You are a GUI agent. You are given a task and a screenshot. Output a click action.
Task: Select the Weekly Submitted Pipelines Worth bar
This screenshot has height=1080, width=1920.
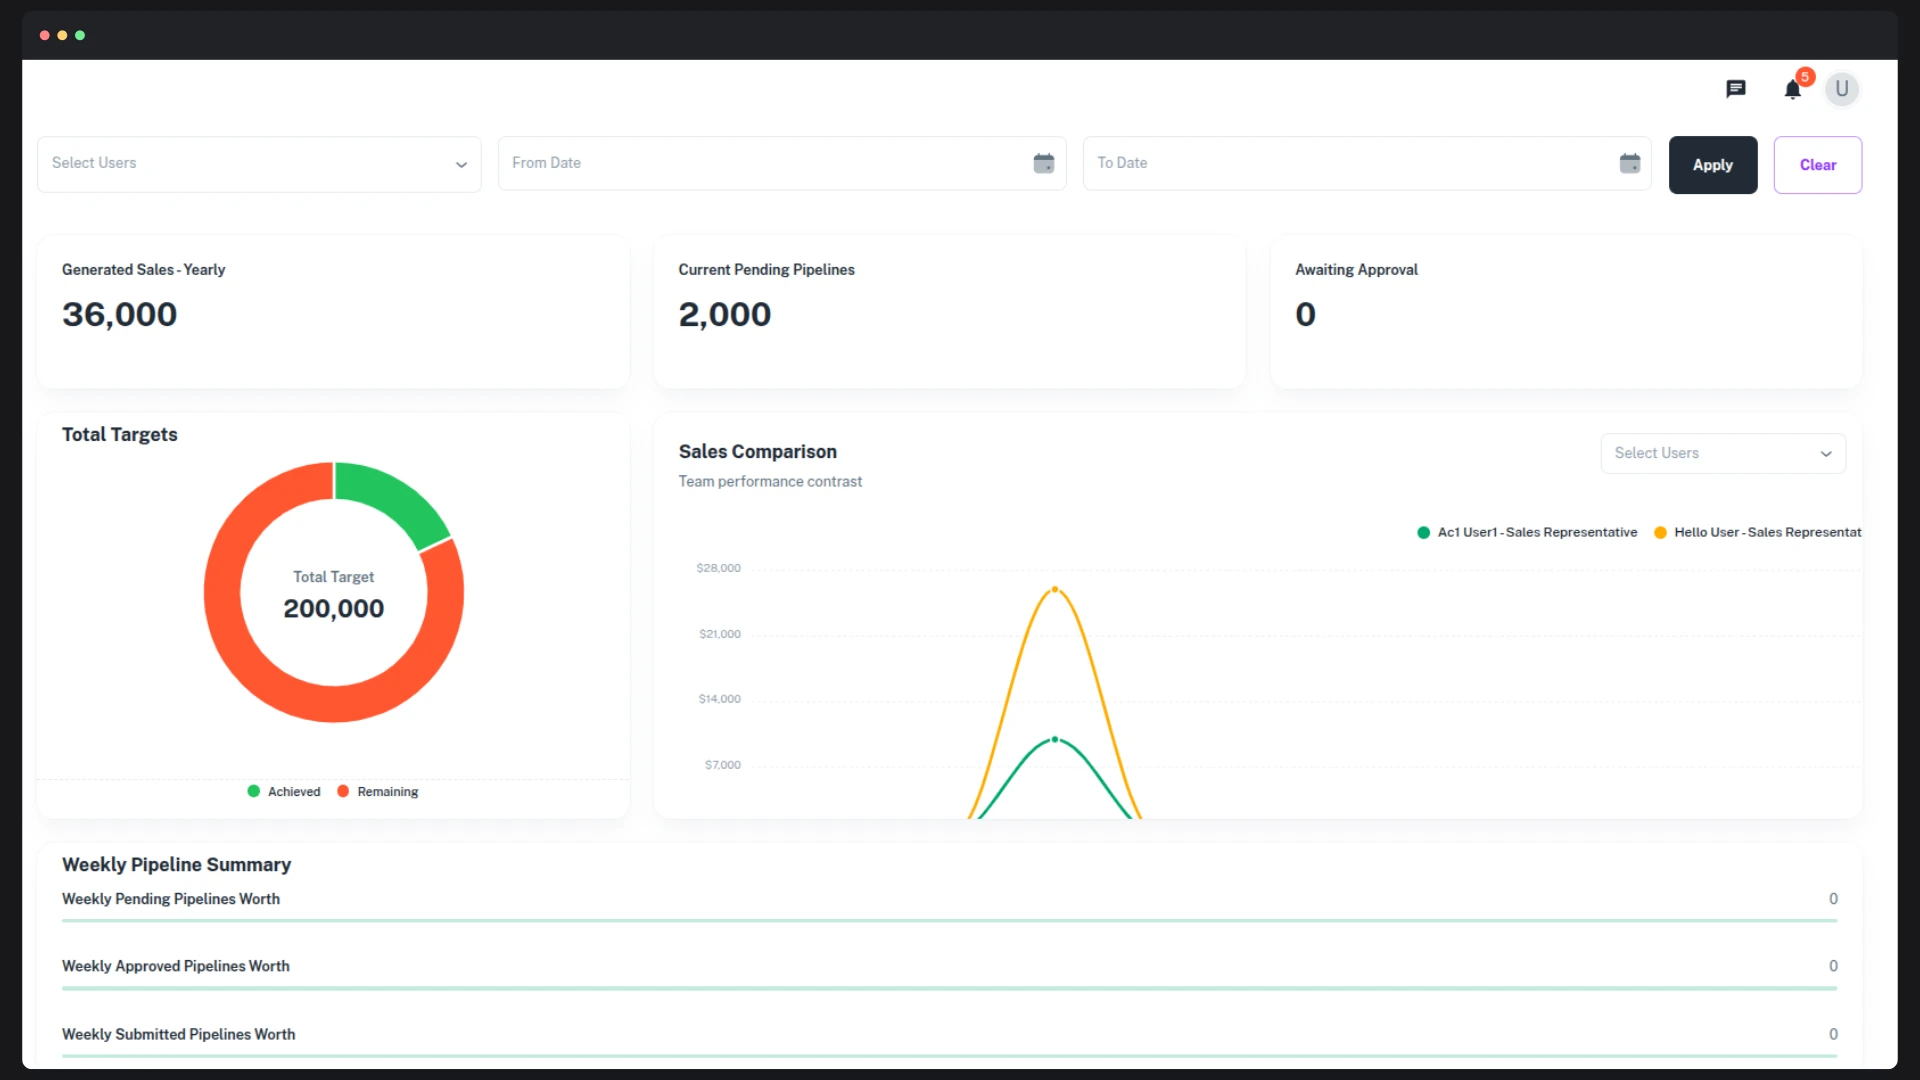coord(949,1055)
